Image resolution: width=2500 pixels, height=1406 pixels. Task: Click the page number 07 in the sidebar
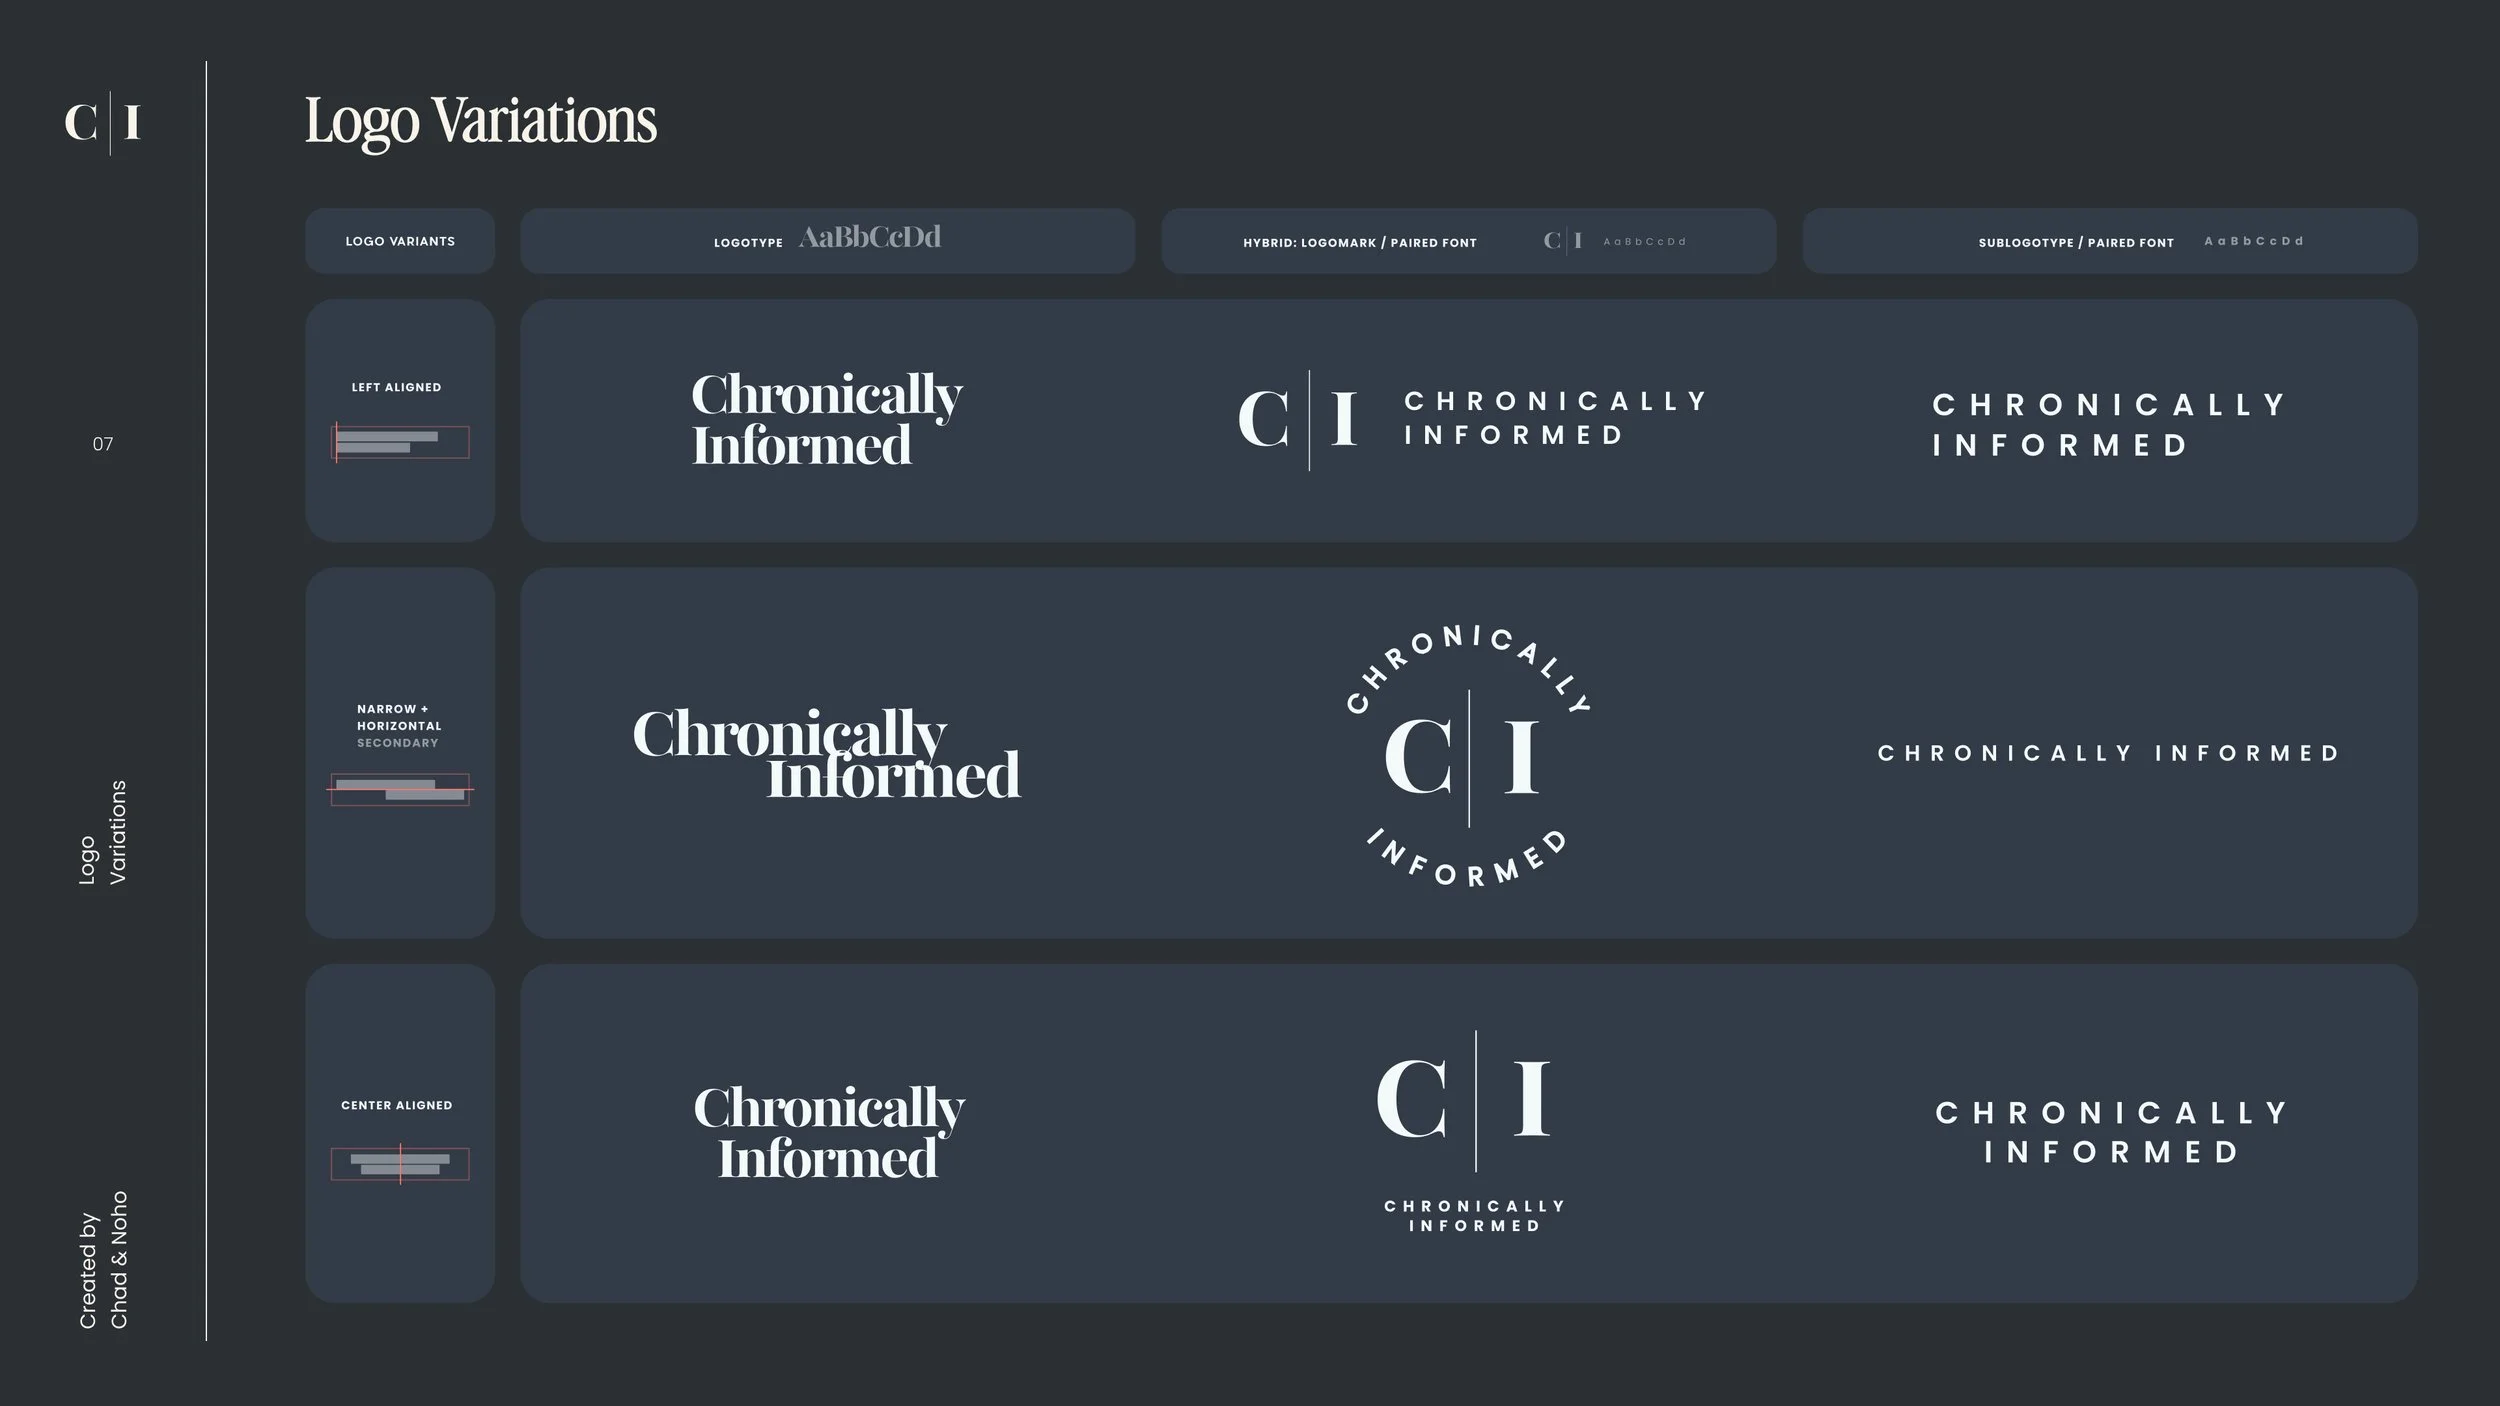(x=103, y=444)
